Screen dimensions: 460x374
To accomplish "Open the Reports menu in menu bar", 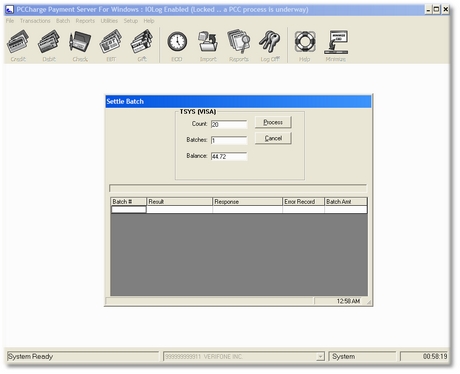I will pyautogui.click(x=85, y=21).
